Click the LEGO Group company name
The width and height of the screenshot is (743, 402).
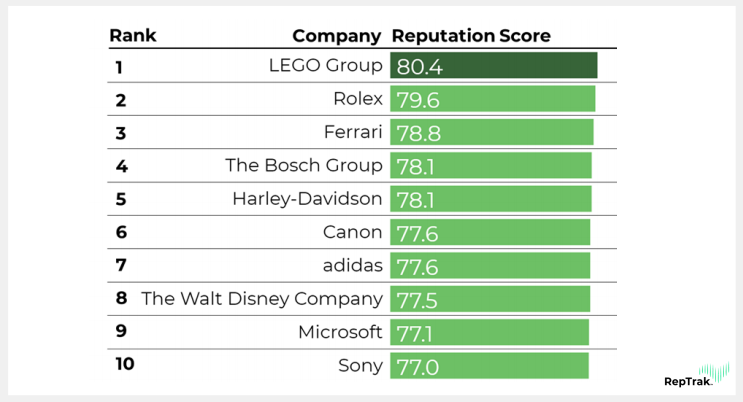[325, 66]
